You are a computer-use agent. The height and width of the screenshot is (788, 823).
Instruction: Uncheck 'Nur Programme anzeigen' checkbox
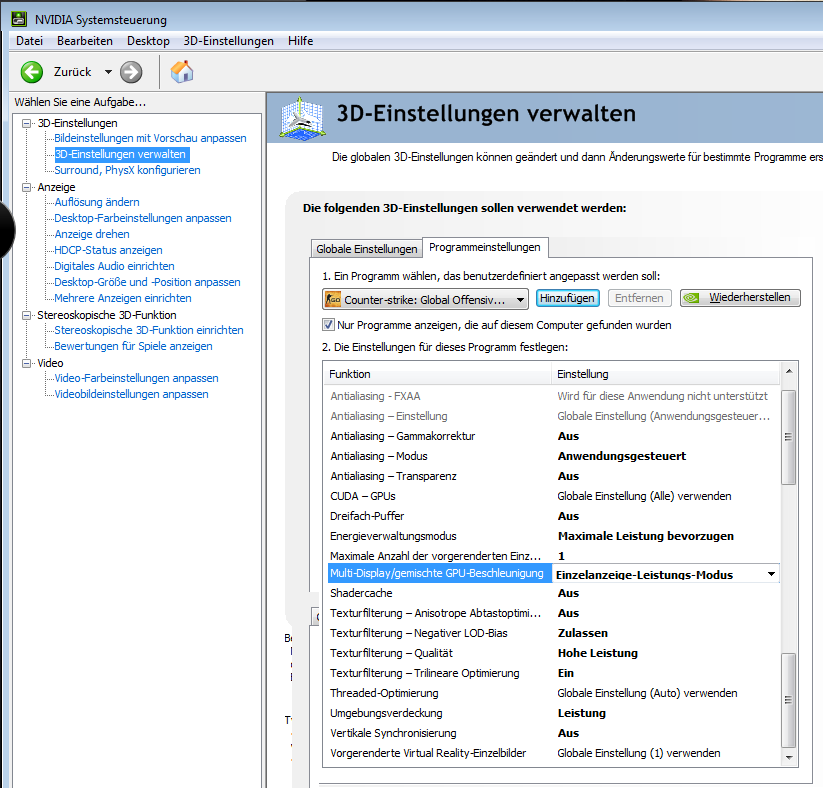[x=329, y=325]
